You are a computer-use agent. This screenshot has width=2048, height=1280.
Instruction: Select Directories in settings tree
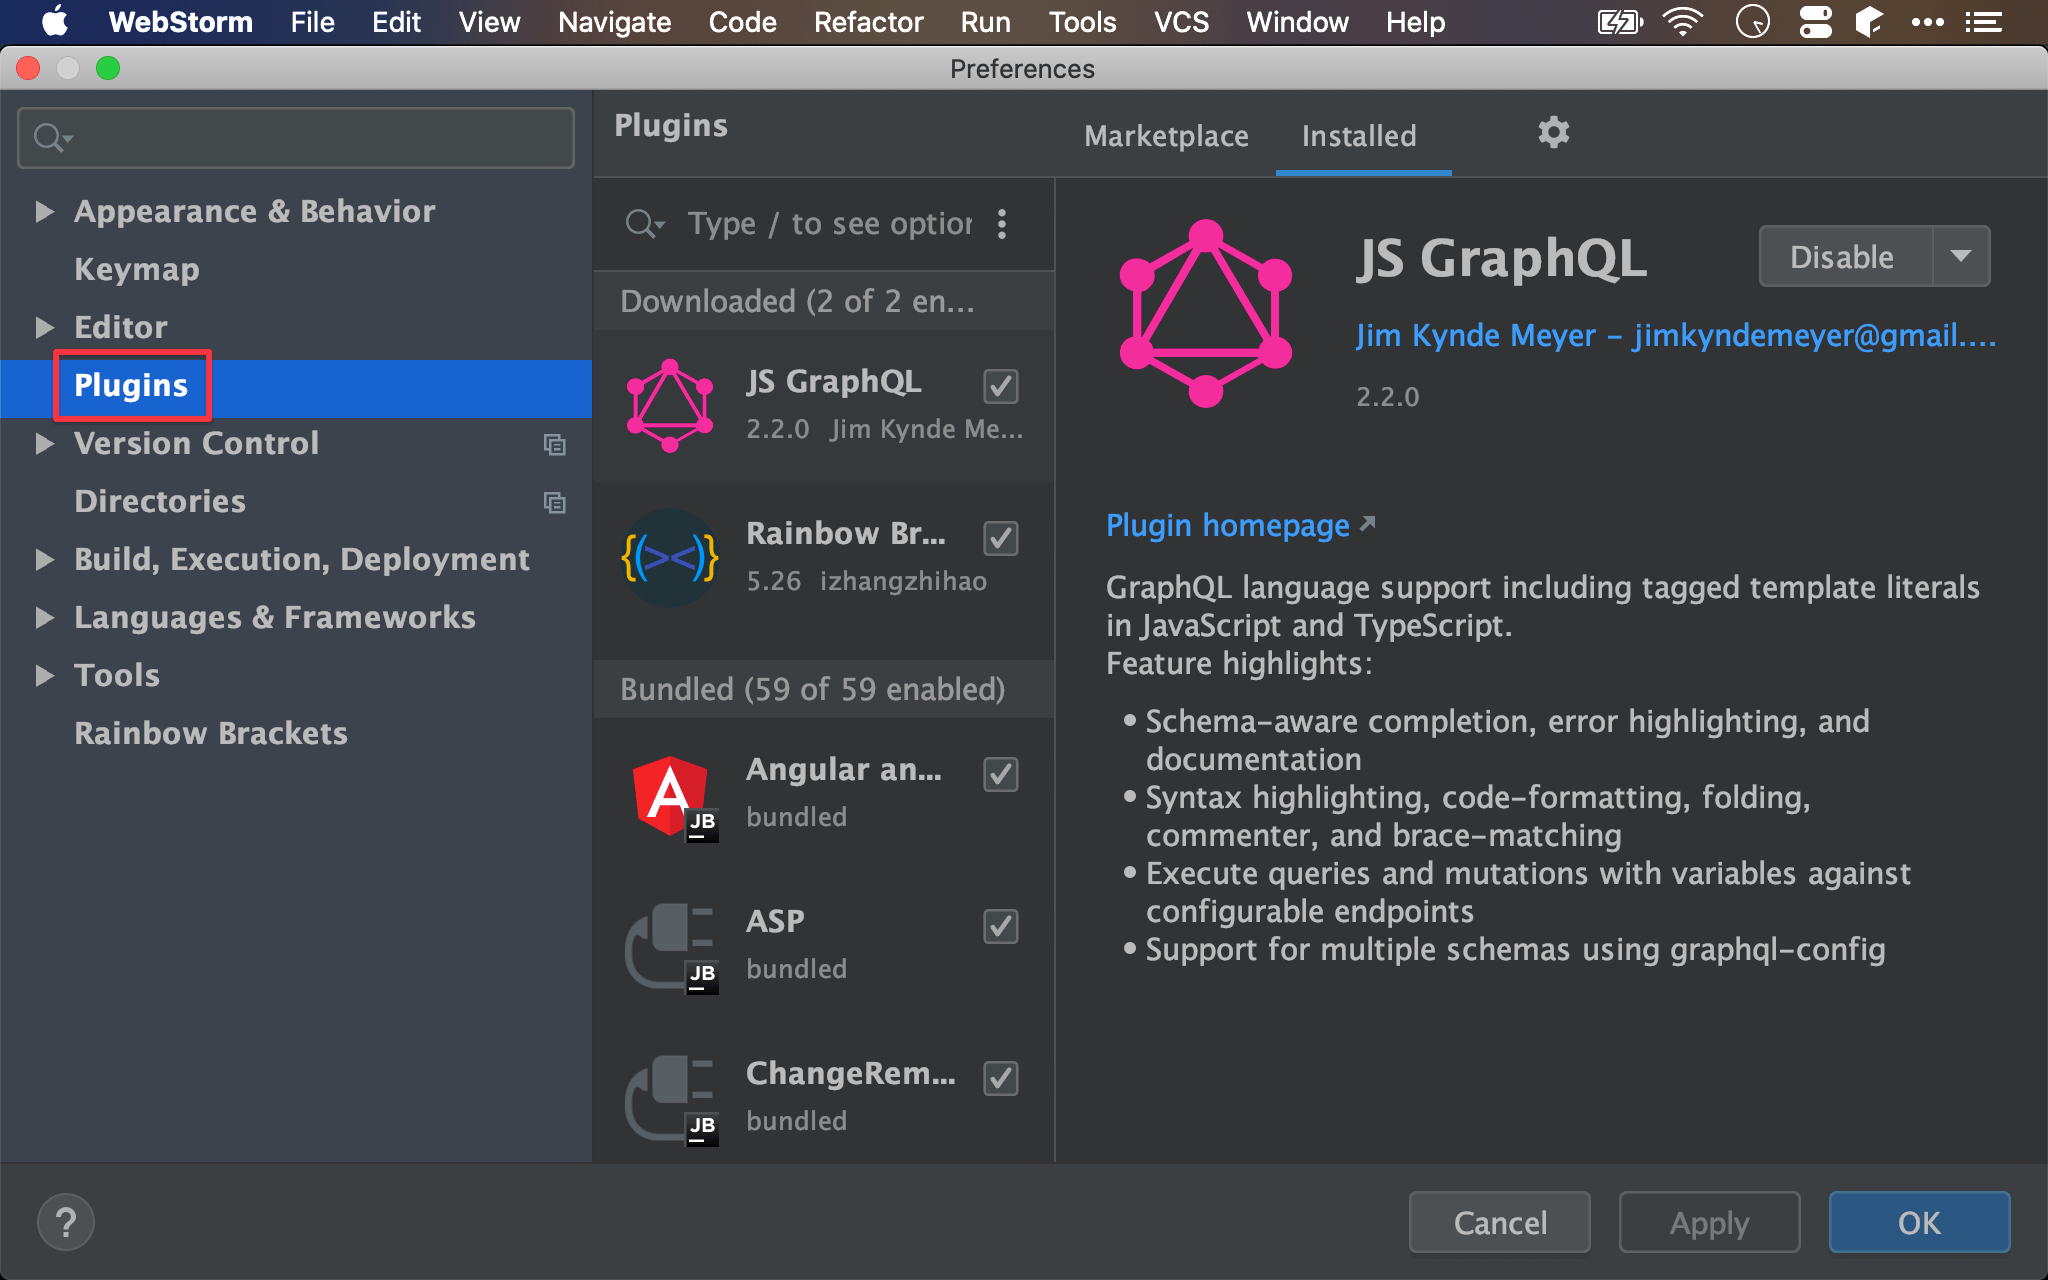pyautogui.click(x=160, y=501)
